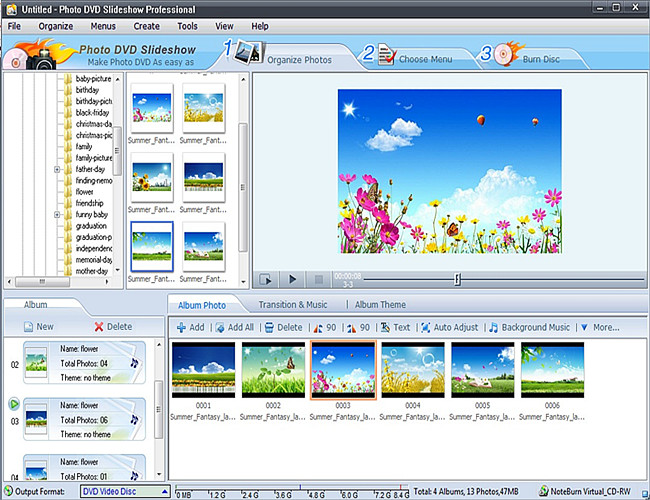This screenshot has height=500, width=650.
Task: Switch to the Album Theme tab
Action: pos(380,305)
